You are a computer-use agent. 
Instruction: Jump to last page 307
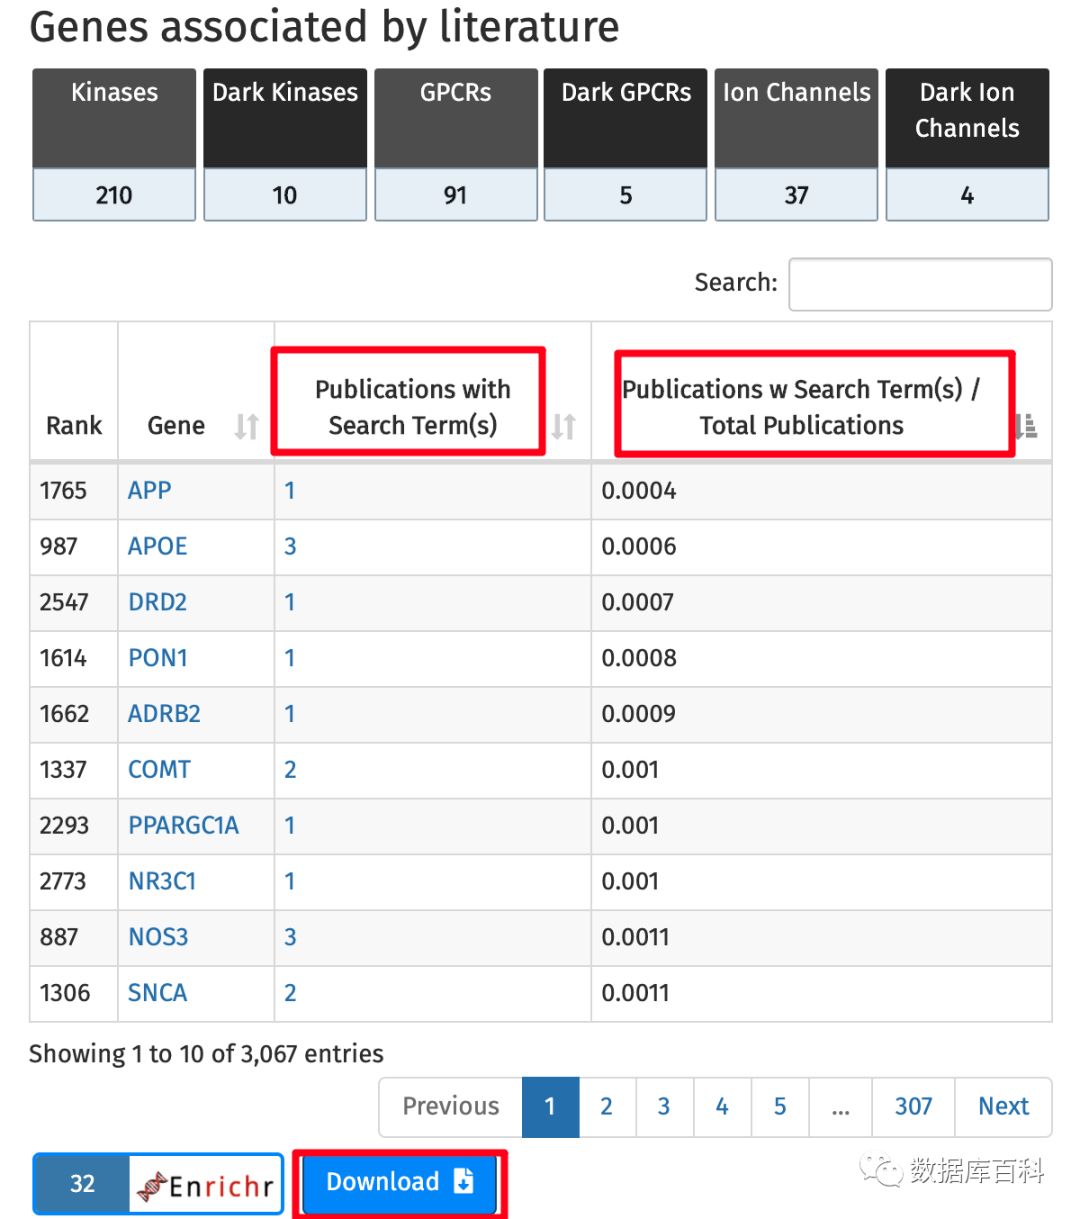click(913, 1107)
